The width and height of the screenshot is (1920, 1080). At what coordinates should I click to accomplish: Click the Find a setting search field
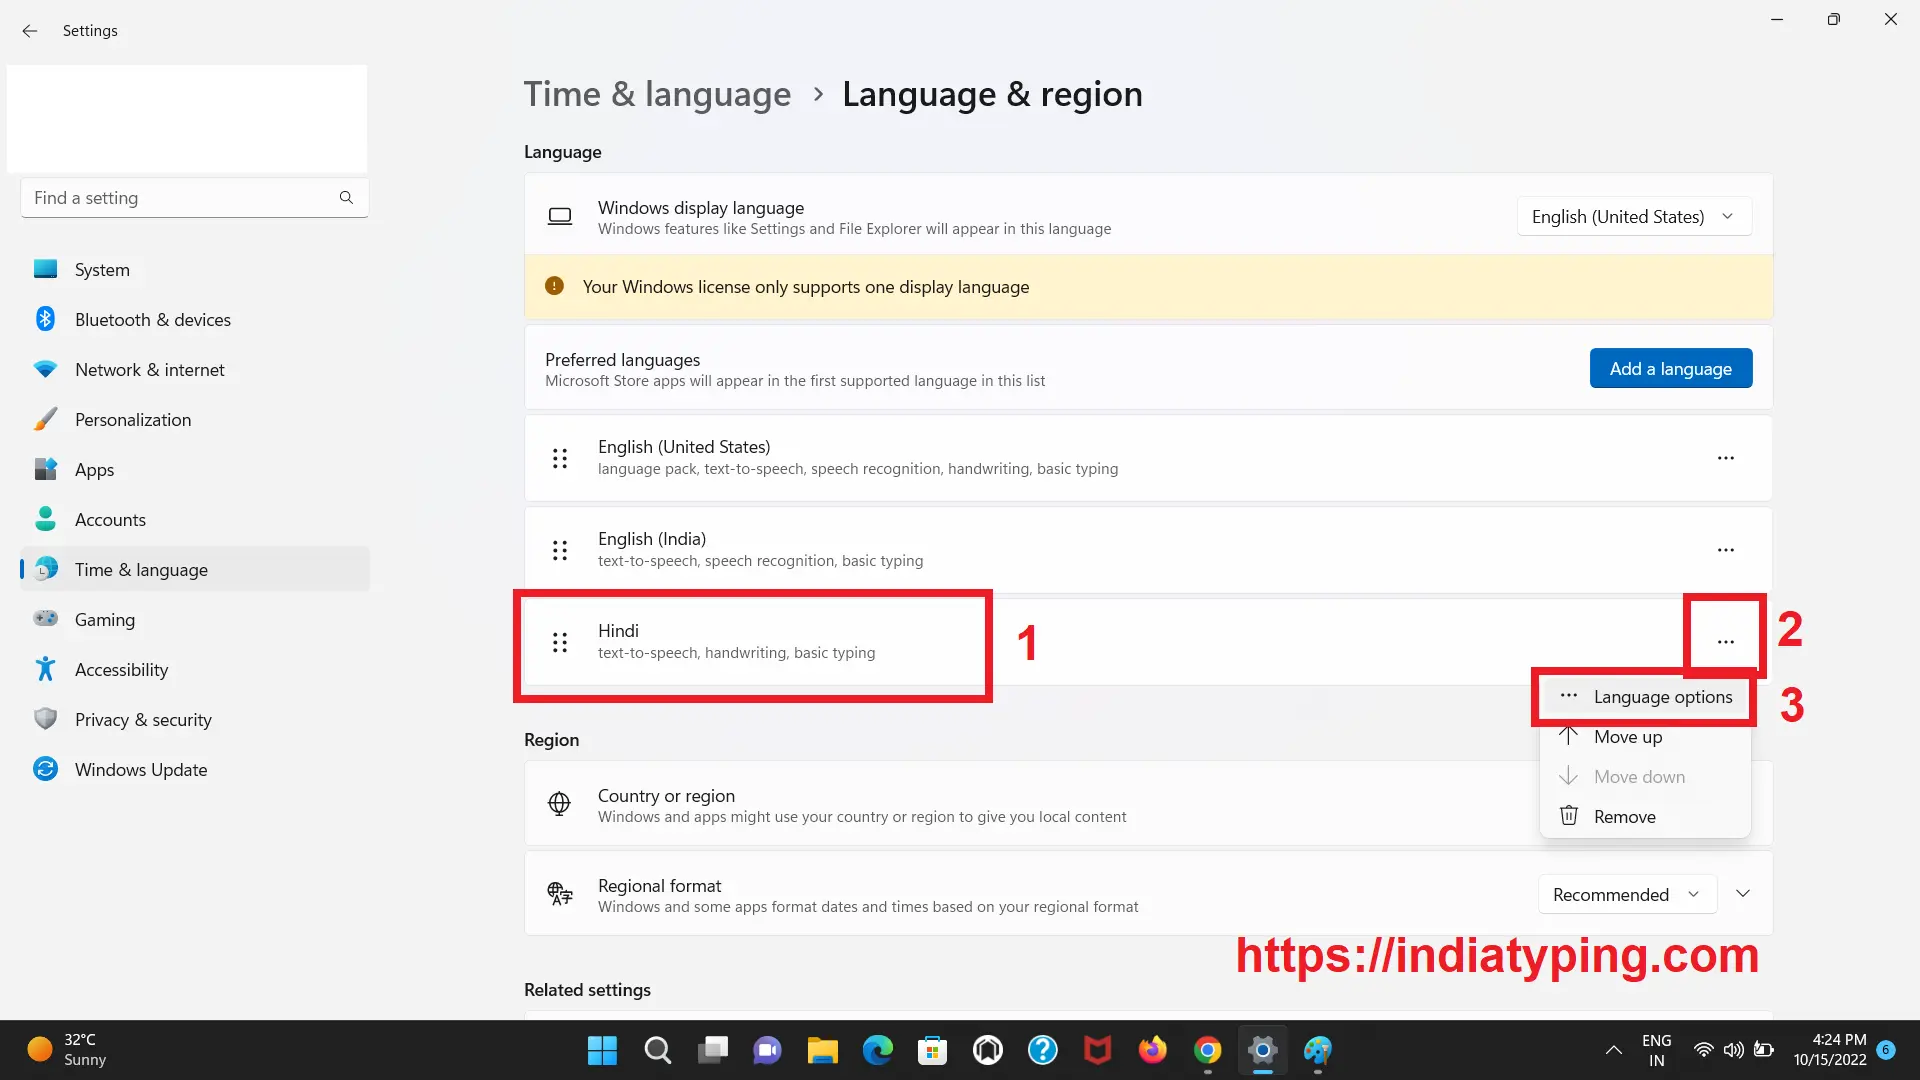[x=194, y=198]
